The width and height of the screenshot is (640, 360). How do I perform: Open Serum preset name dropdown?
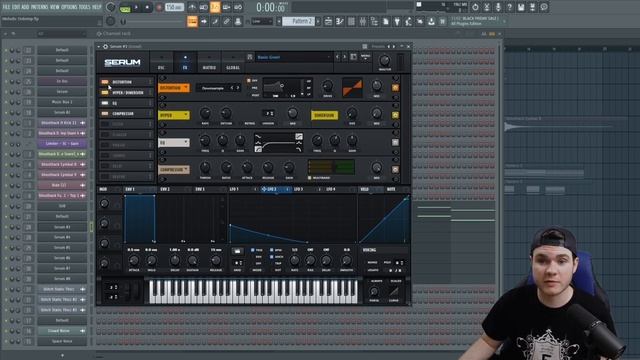click(x=293, y=57)
